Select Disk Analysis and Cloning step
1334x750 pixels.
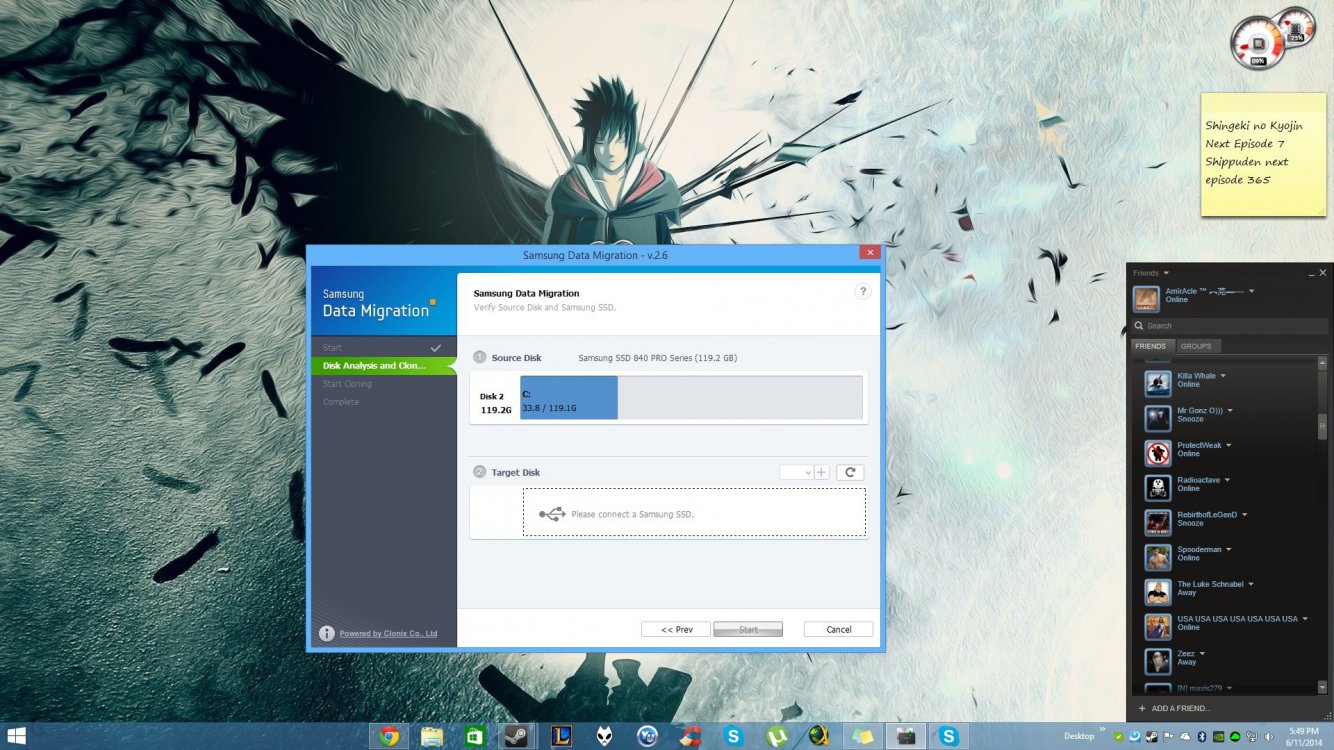pyautogui.click(x=384, y=365)
